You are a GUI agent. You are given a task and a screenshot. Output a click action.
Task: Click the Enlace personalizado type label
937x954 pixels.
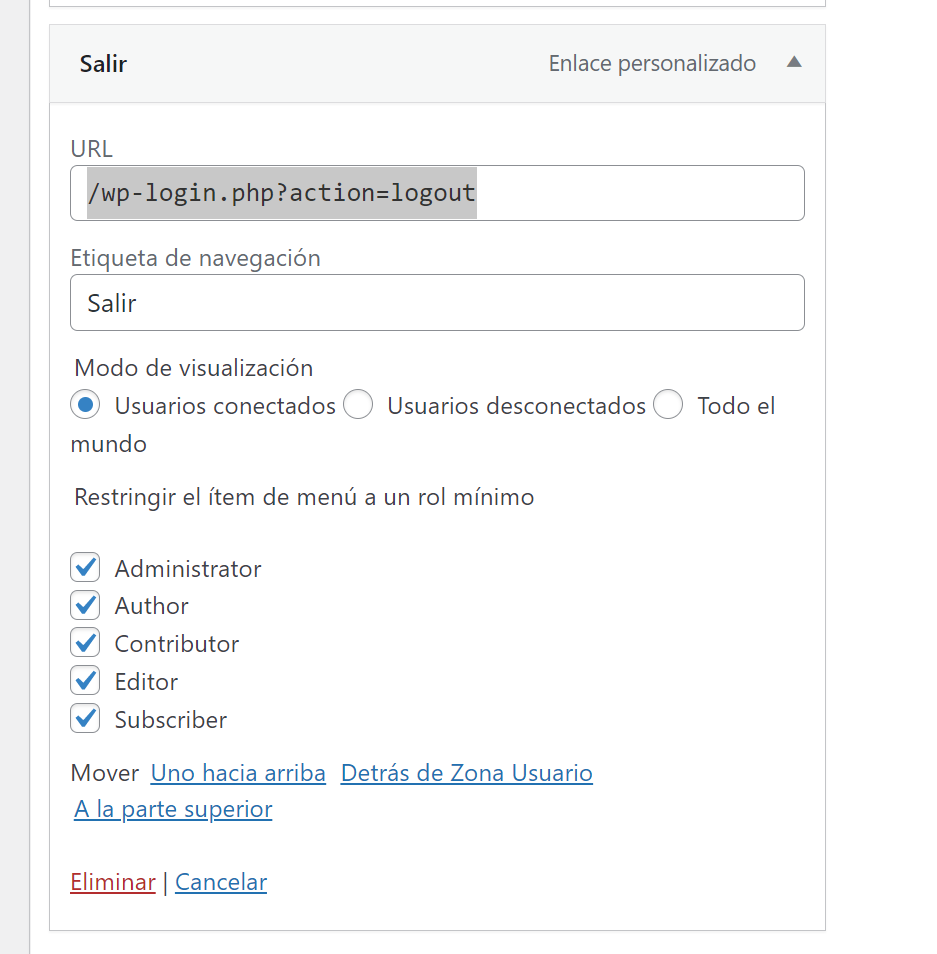tap(652, 64)
